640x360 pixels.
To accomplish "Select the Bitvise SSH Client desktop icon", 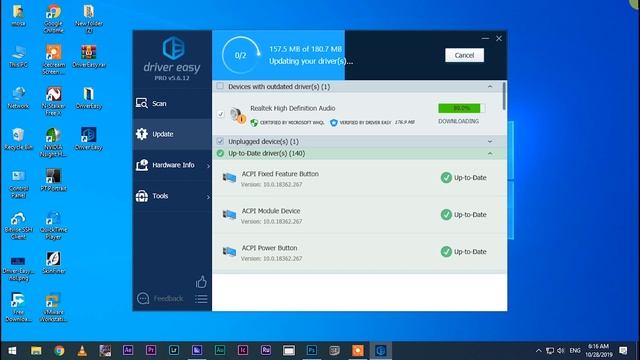I will pos(18,225).
